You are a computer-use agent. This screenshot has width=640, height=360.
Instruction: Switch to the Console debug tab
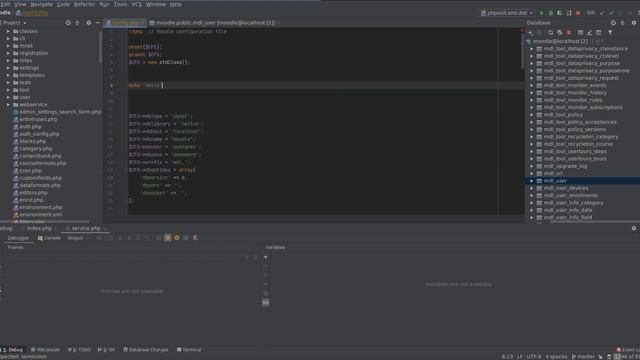point(49,238)
